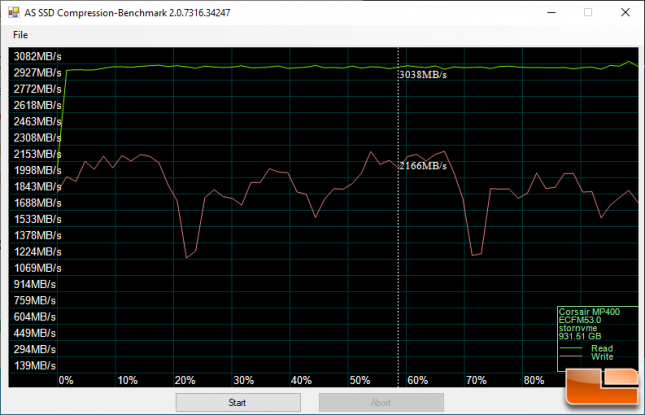This screenshot has height=415, width=645.
Task: Click the 40% compression axis label
Action: [x=302, y=380]
